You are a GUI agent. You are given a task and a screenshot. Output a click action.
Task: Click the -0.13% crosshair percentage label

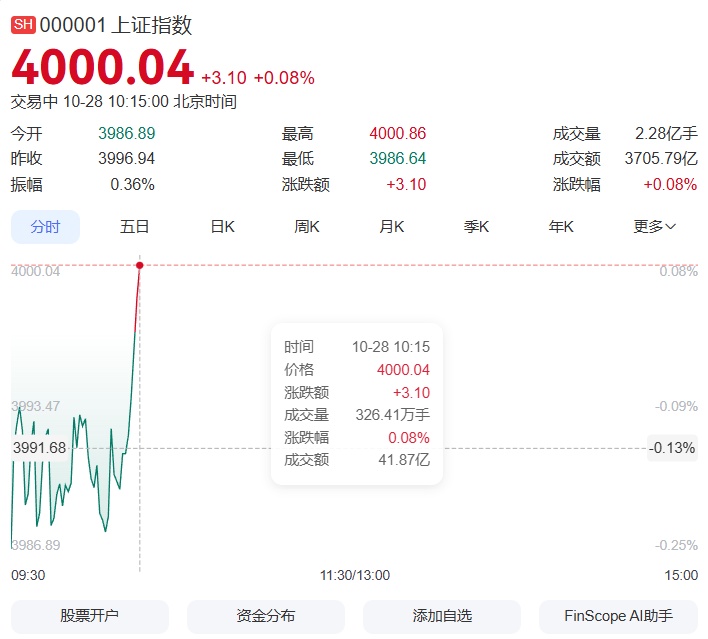[672, 448]
